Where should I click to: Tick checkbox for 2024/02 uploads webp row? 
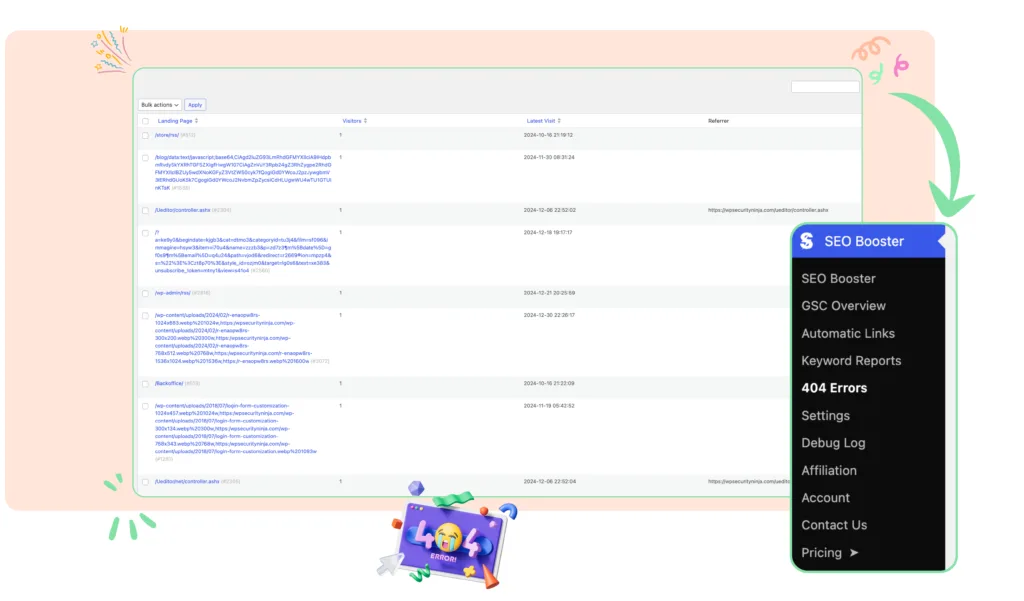point(146,316)
